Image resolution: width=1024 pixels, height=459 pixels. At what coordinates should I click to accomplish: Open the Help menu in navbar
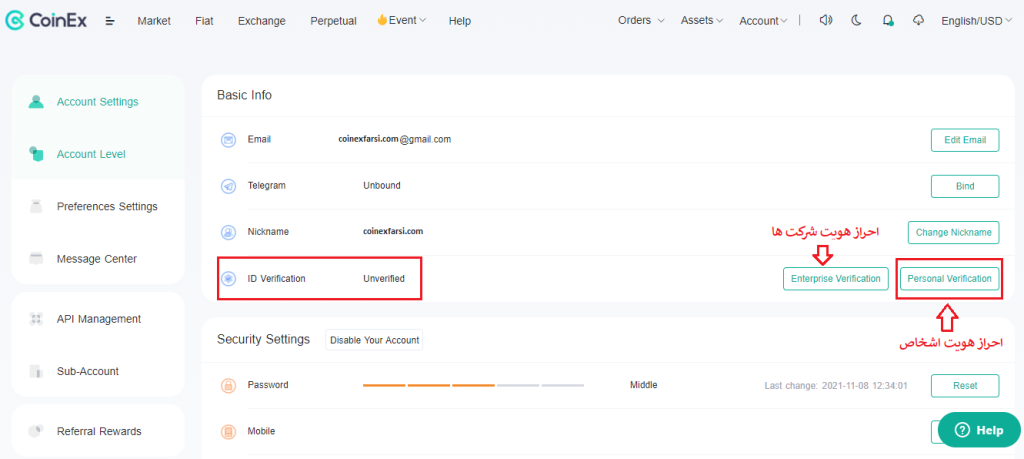click(x=460, y=21)
